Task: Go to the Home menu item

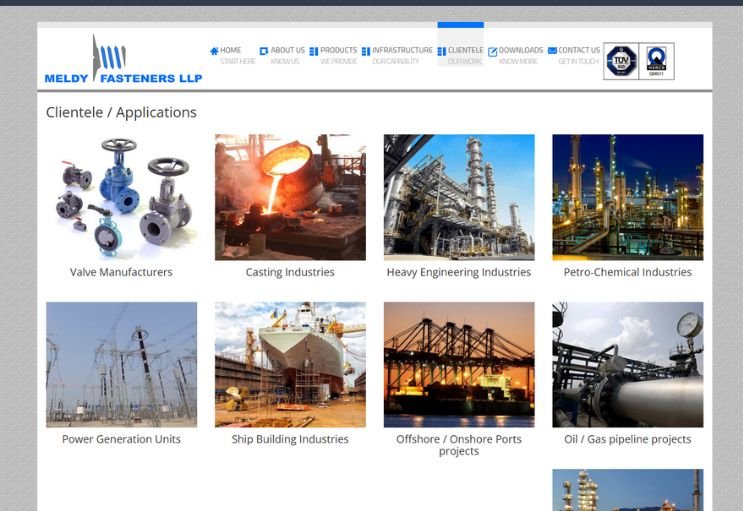Action: point(233,55)
